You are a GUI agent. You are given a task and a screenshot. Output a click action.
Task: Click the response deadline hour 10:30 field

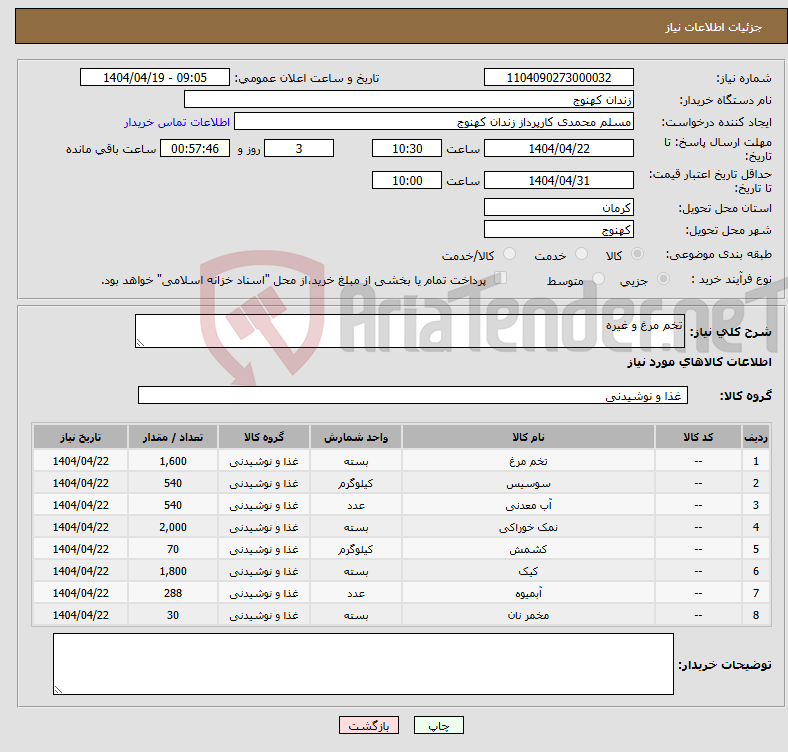click(x=407, y=148)
